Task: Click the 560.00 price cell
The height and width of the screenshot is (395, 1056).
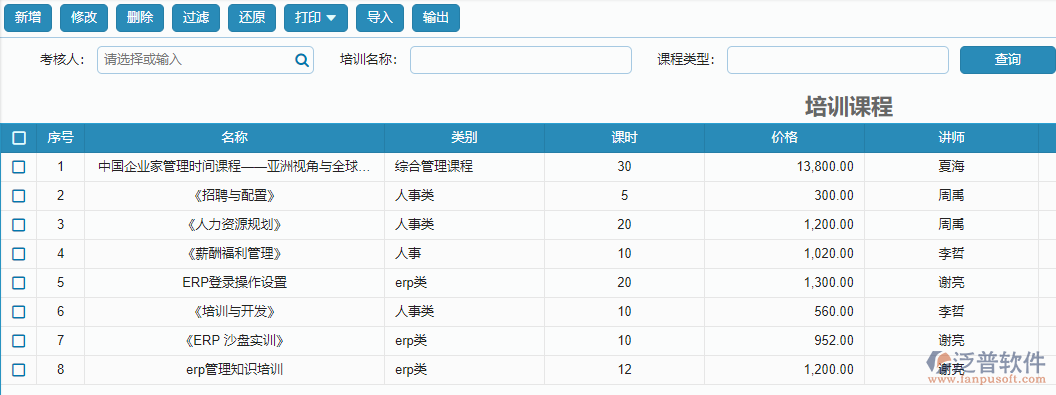Action: [x=785, y=312]
